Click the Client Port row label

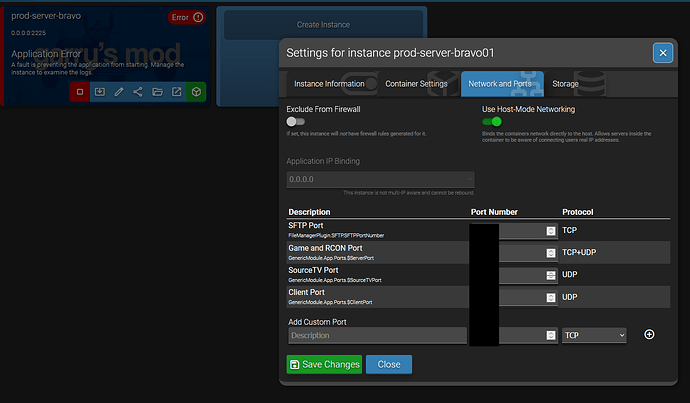pos(306,292)
